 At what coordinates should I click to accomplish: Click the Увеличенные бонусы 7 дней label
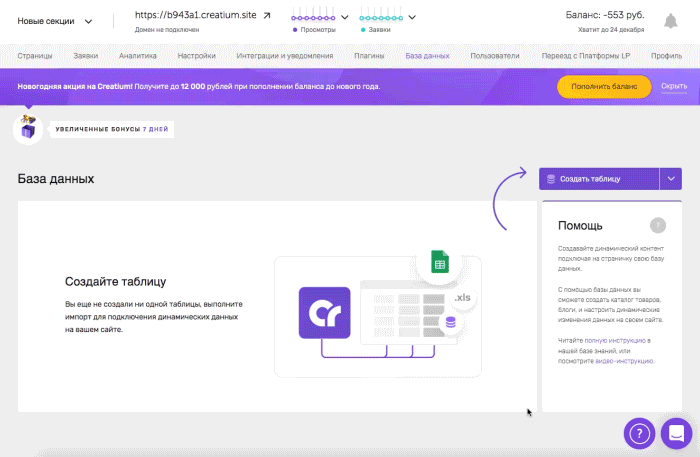pyautogui.click(x=112, y=129)
